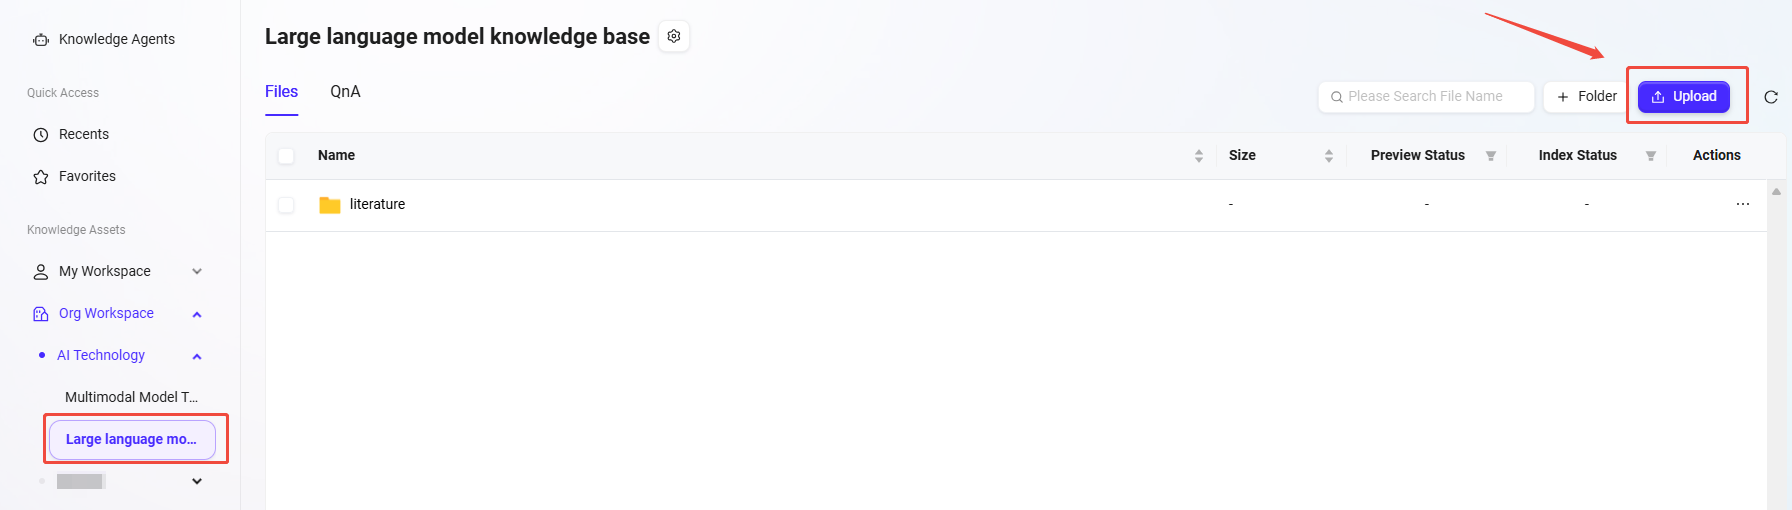Sort the file list by Size
1792x510 pixels.
click(x=1329, y=156)
